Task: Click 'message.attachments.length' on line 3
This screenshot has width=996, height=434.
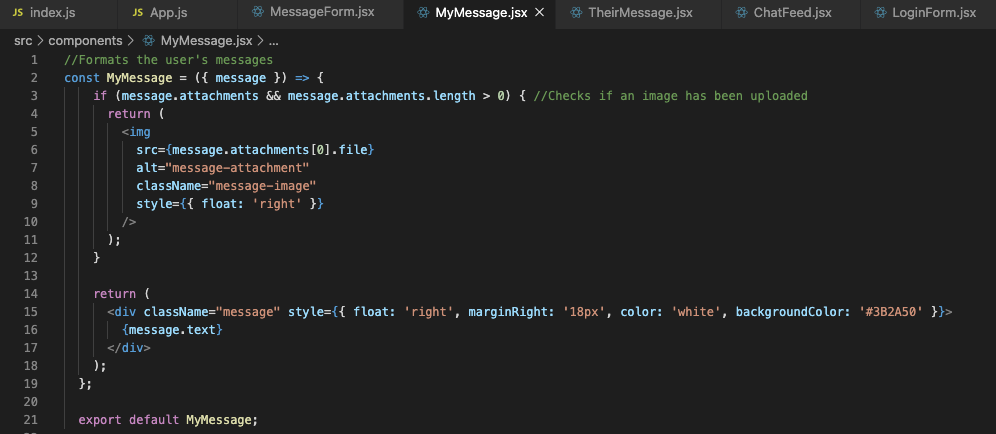Action: click(x=381, y=96)
